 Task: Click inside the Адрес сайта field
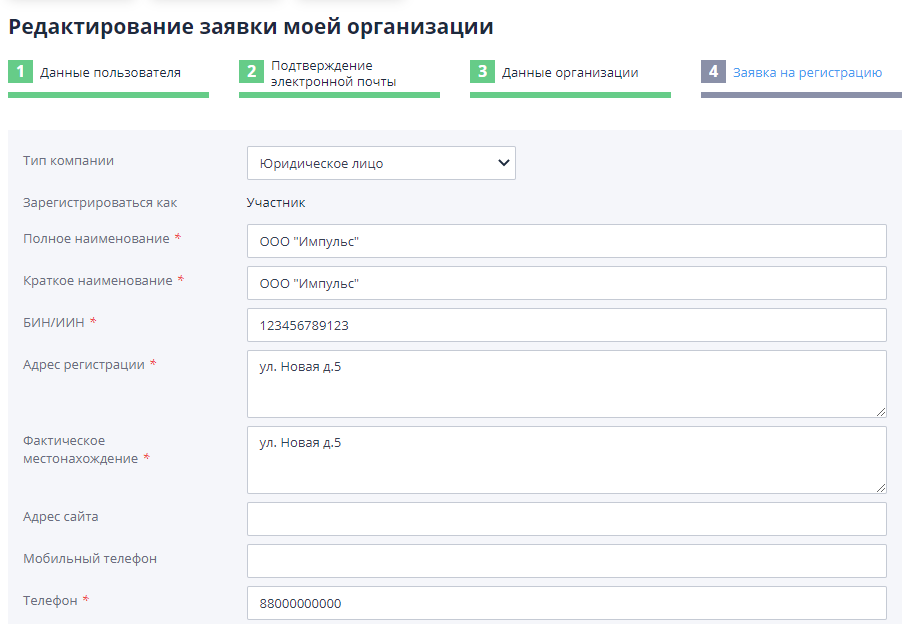(x=565, y=518)
